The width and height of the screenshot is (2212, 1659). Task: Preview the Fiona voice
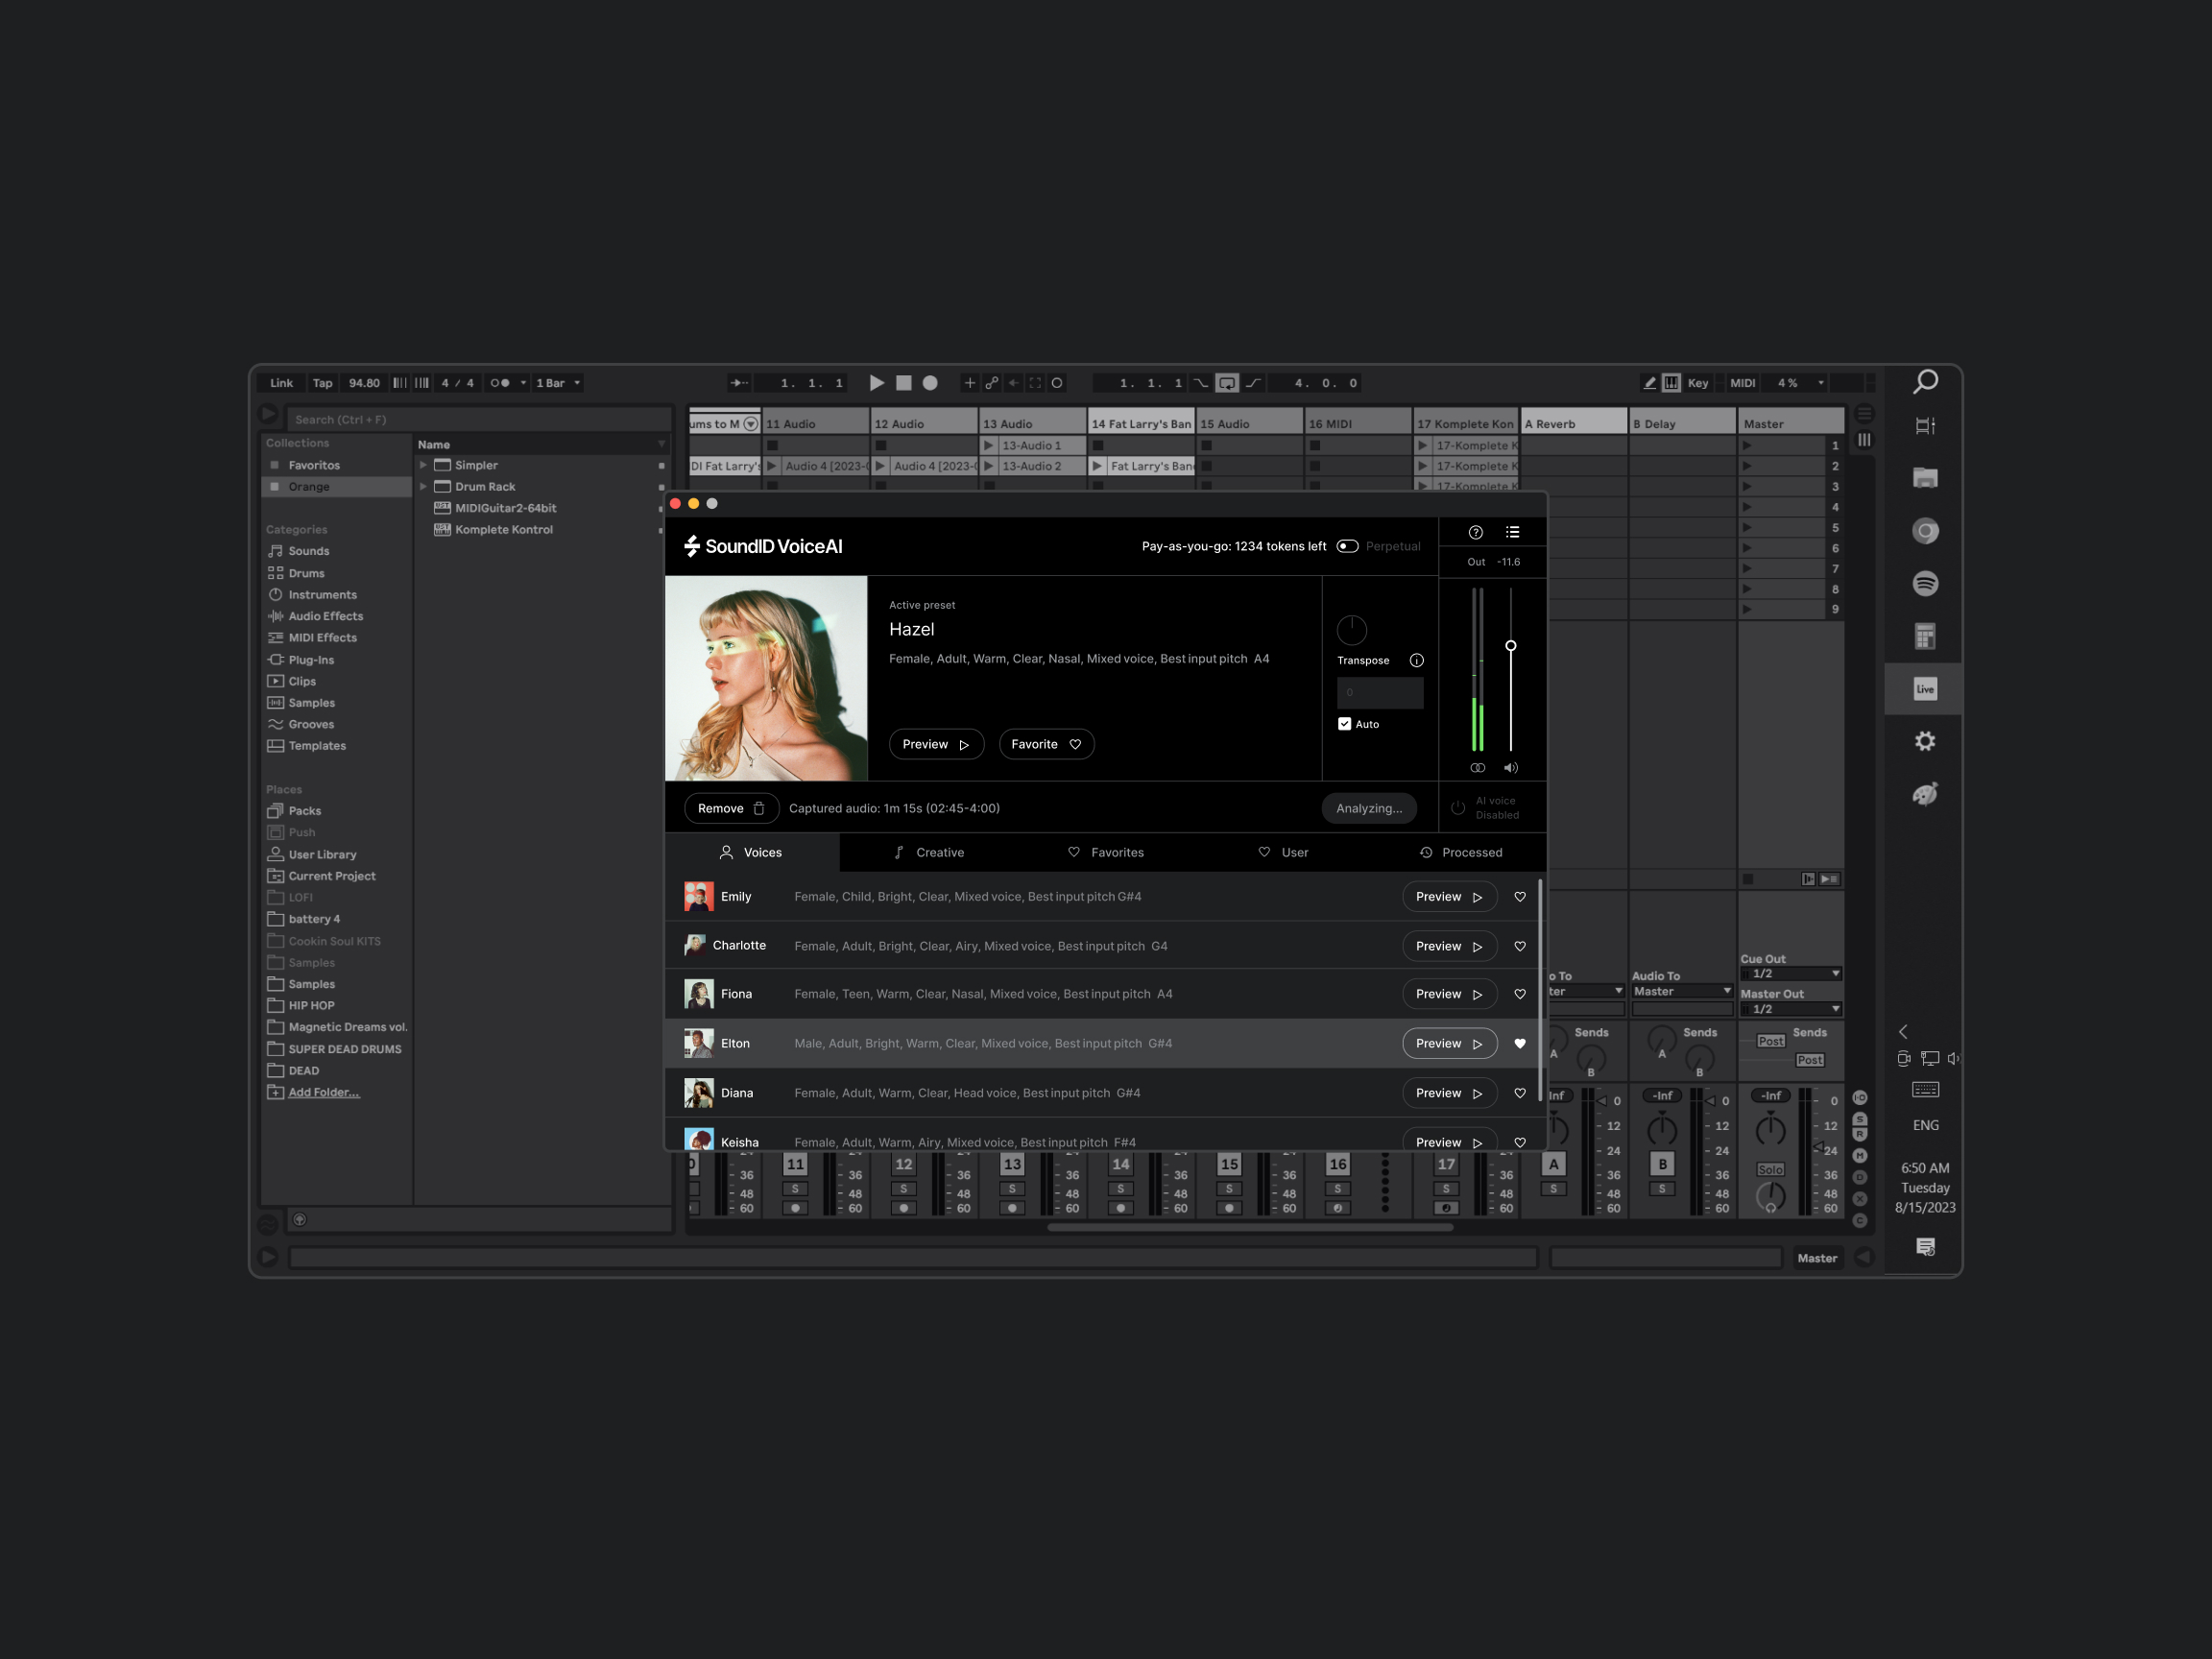(x=1448, y=994)
